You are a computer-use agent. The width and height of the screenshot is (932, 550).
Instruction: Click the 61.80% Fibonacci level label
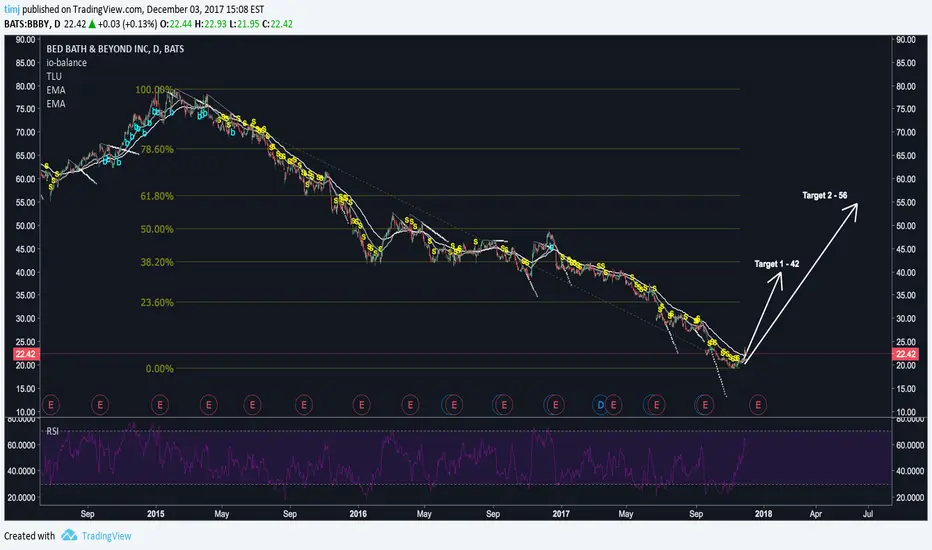(157, 196)
